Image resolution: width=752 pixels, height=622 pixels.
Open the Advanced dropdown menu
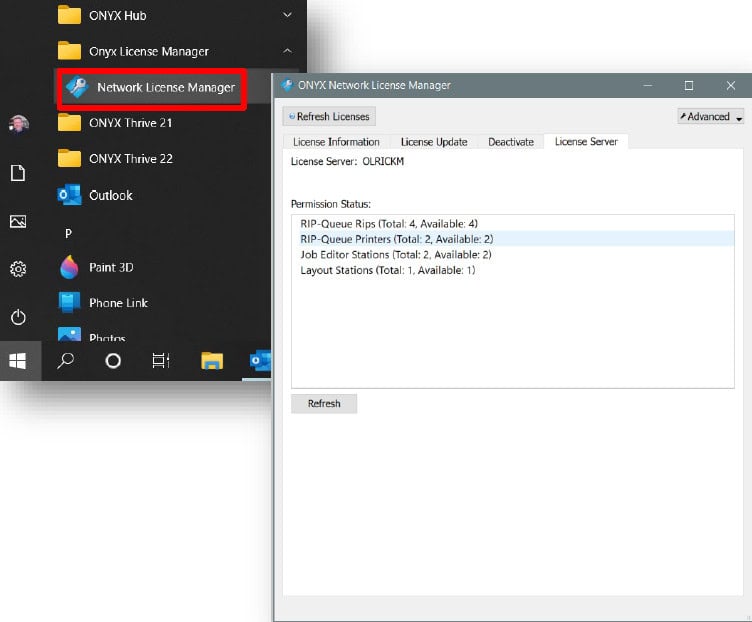710,117
